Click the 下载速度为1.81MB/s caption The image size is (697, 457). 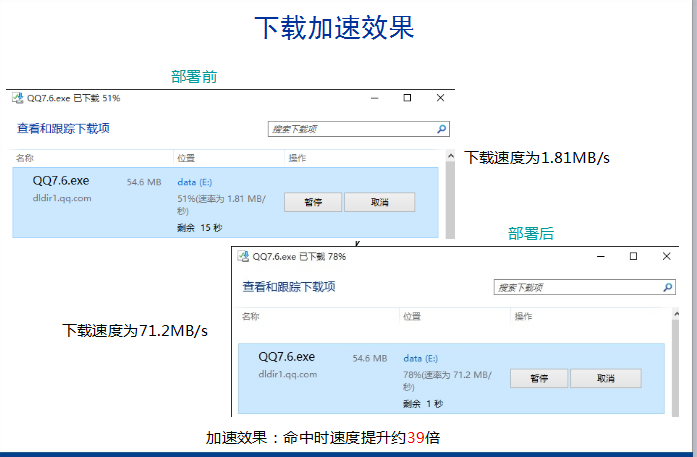[x=537, y=158]
